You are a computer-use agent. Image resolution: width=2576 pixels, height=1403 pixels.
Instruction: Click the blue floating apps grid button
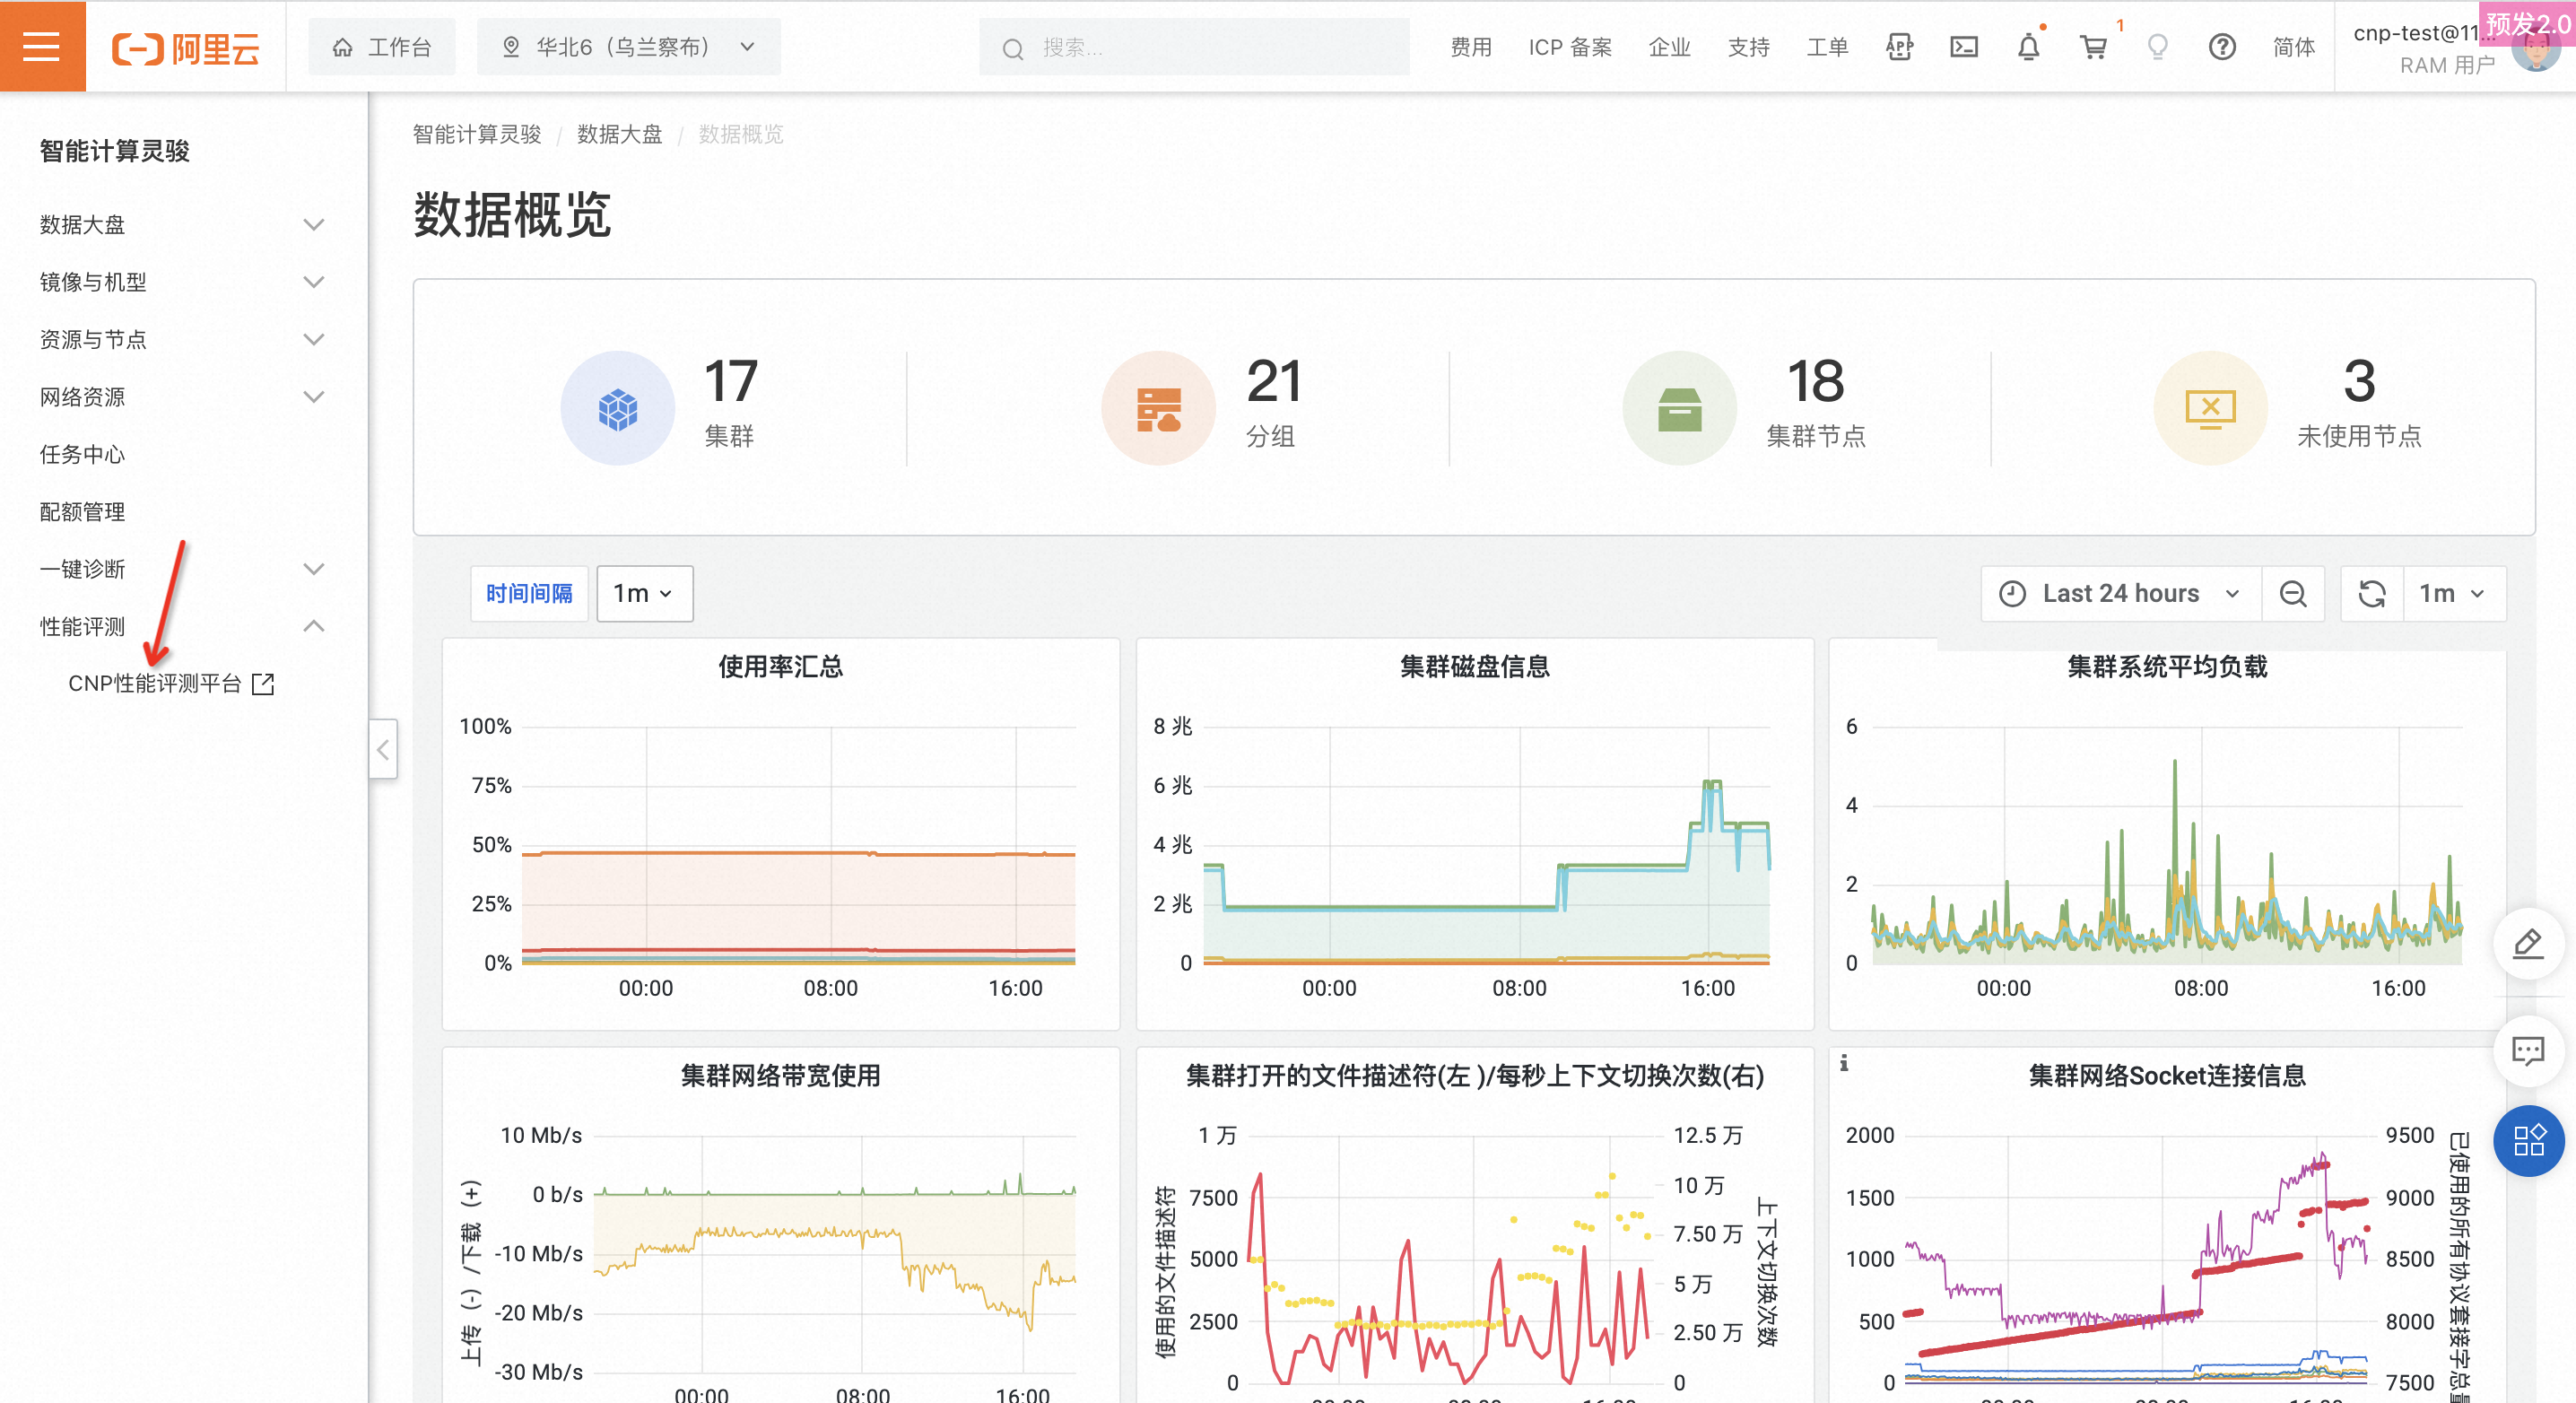(2528, 1140)
